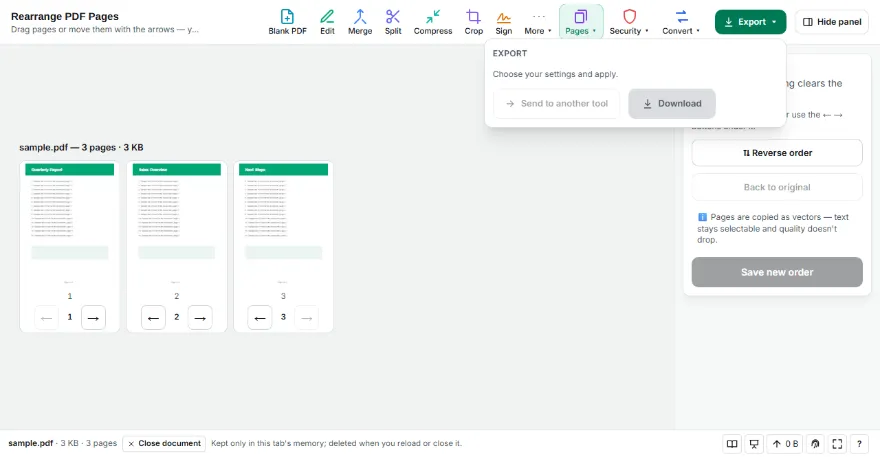Open the Merge tool
This screenshot has width=880, height=457.
point(360,22)
